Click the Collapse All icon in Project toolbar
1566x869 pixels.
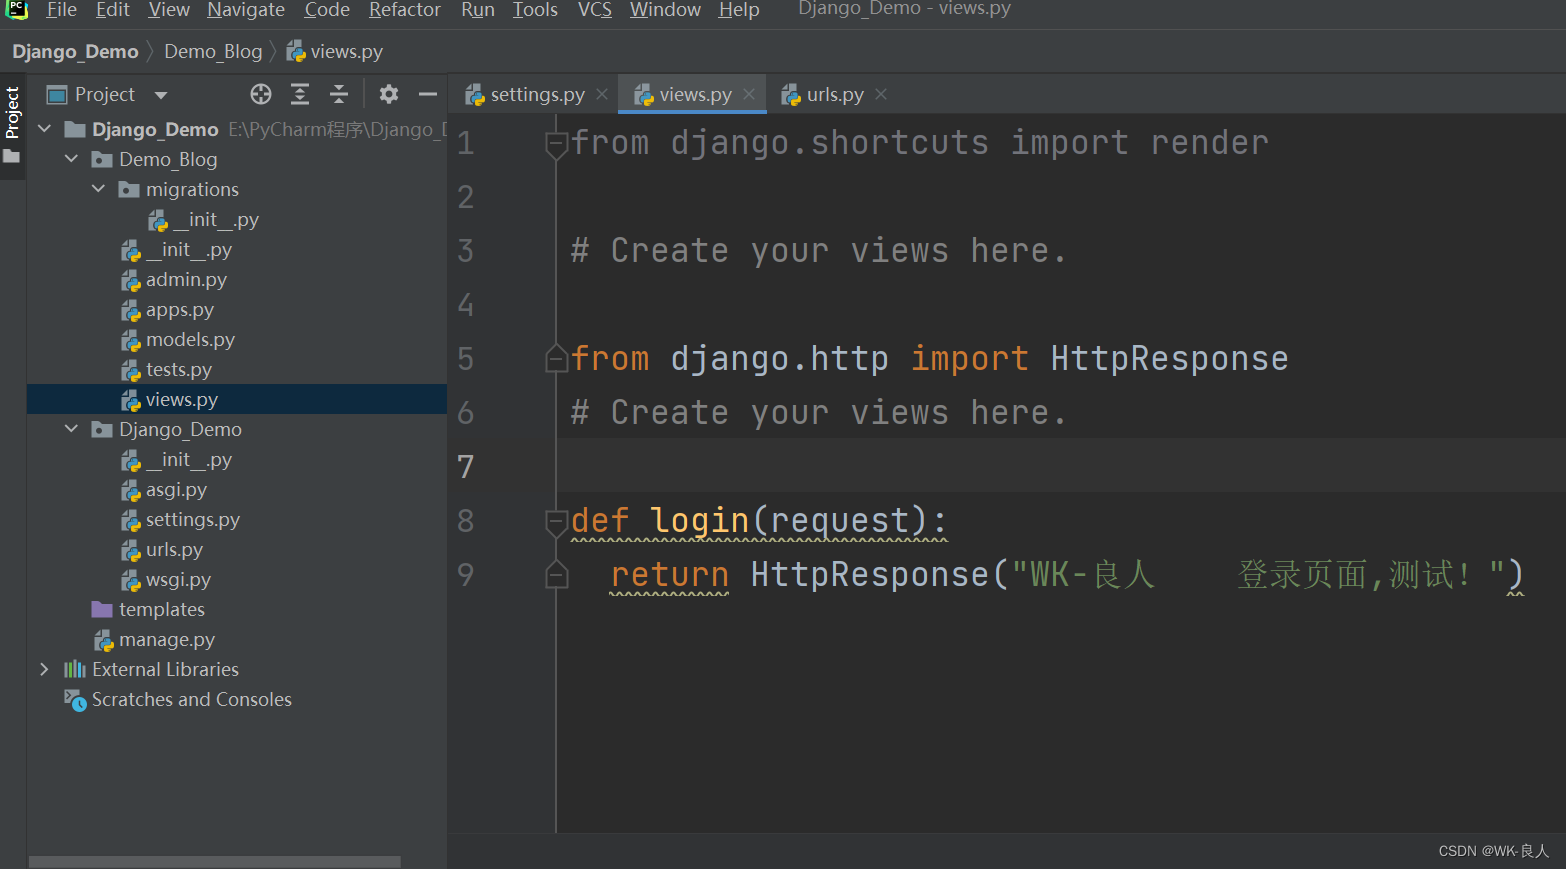point(339,94)
